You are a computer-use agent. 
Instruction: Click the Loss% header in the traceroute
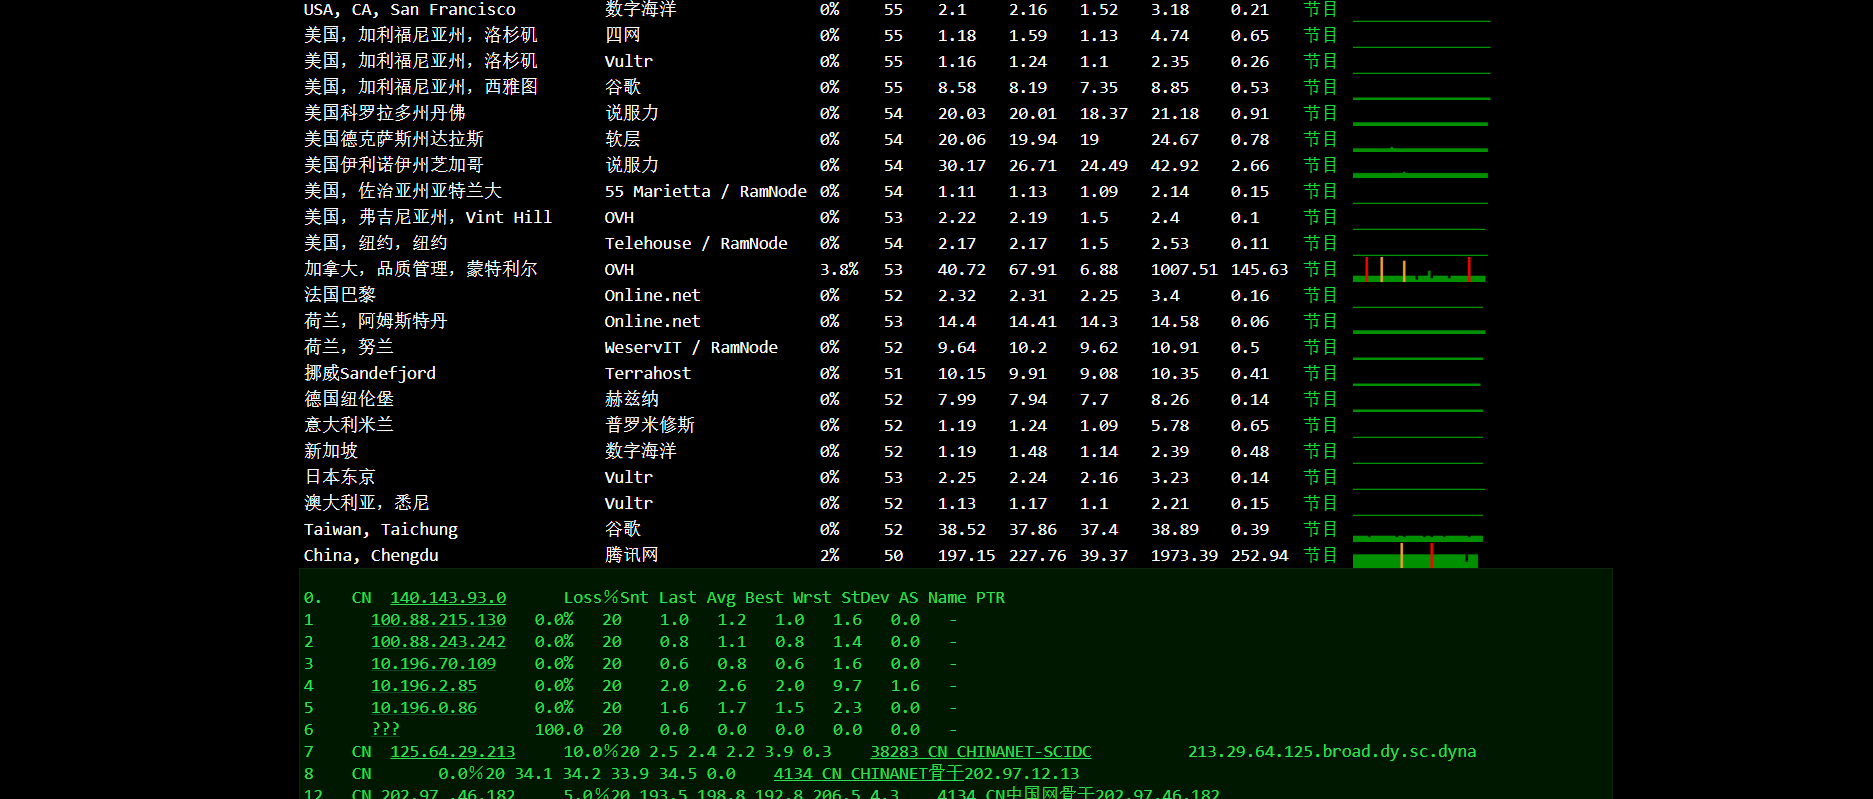pyautogui.click(x=591, y=597)
